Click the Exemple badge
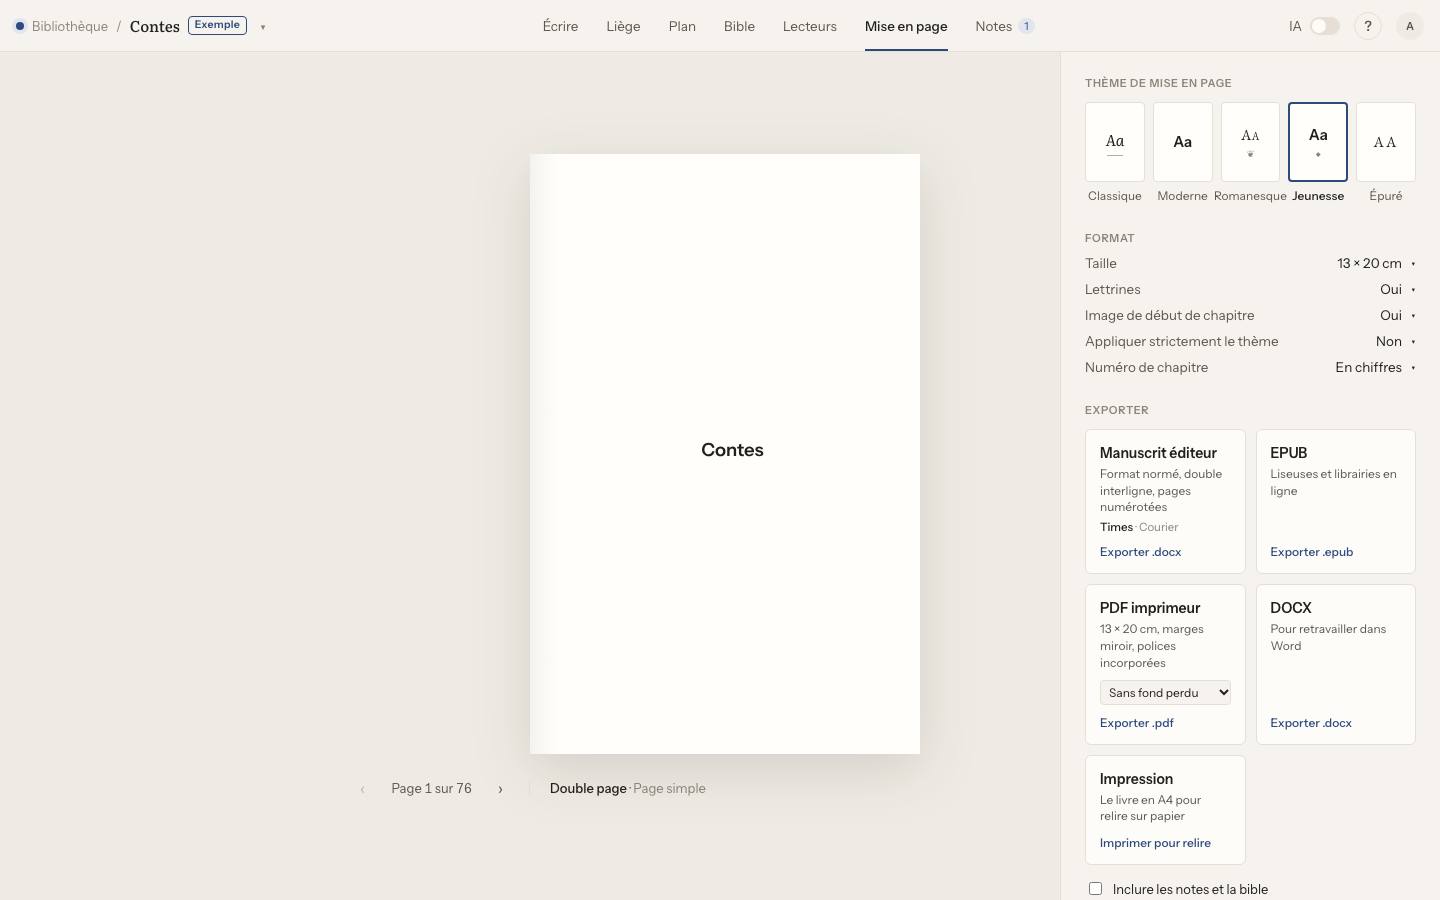The height and width of the screenshot is (900, 1440). pos(217,25)
